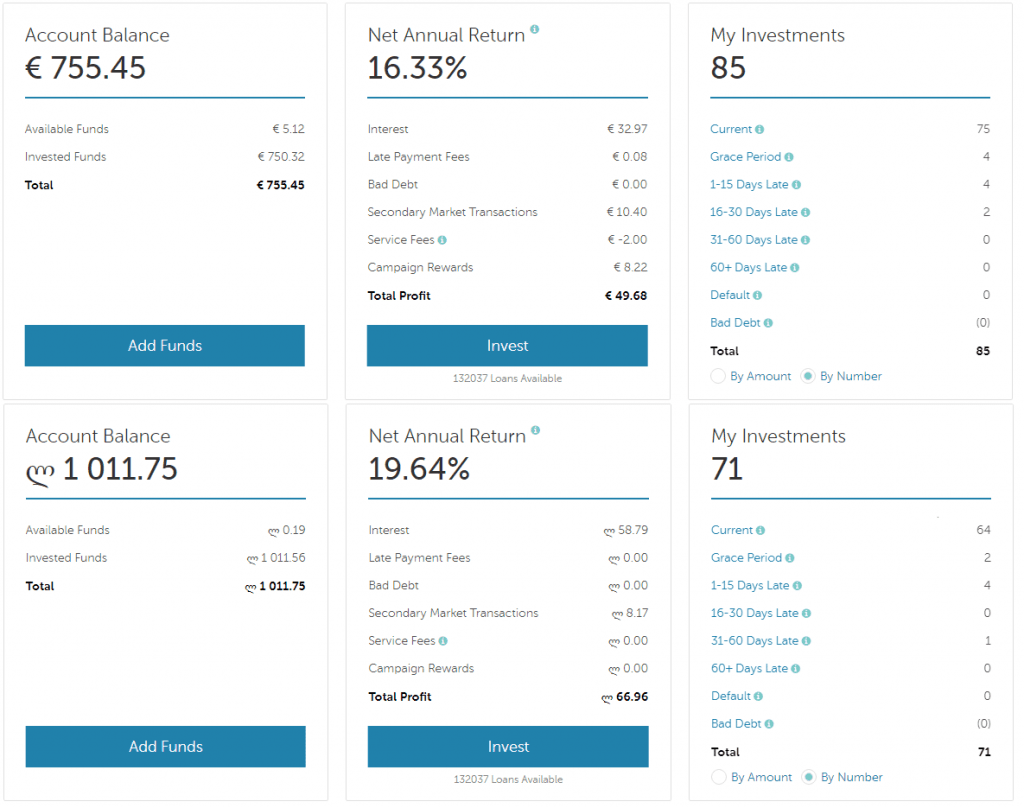1024x808 pixels.
Task: Click Bad Debt info icon in 85-investments panel
Action: [x=768, y=323]
